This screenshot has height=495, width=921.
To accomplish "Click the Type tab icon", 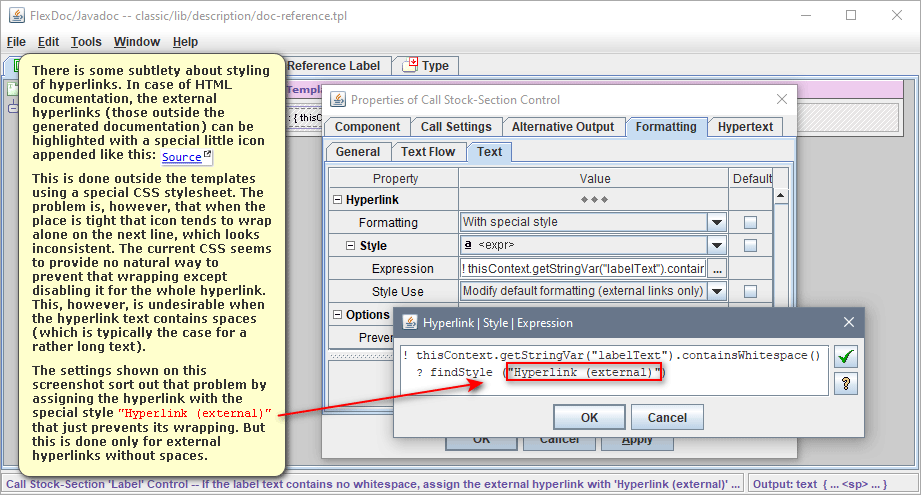I will [x=410, y=66].
